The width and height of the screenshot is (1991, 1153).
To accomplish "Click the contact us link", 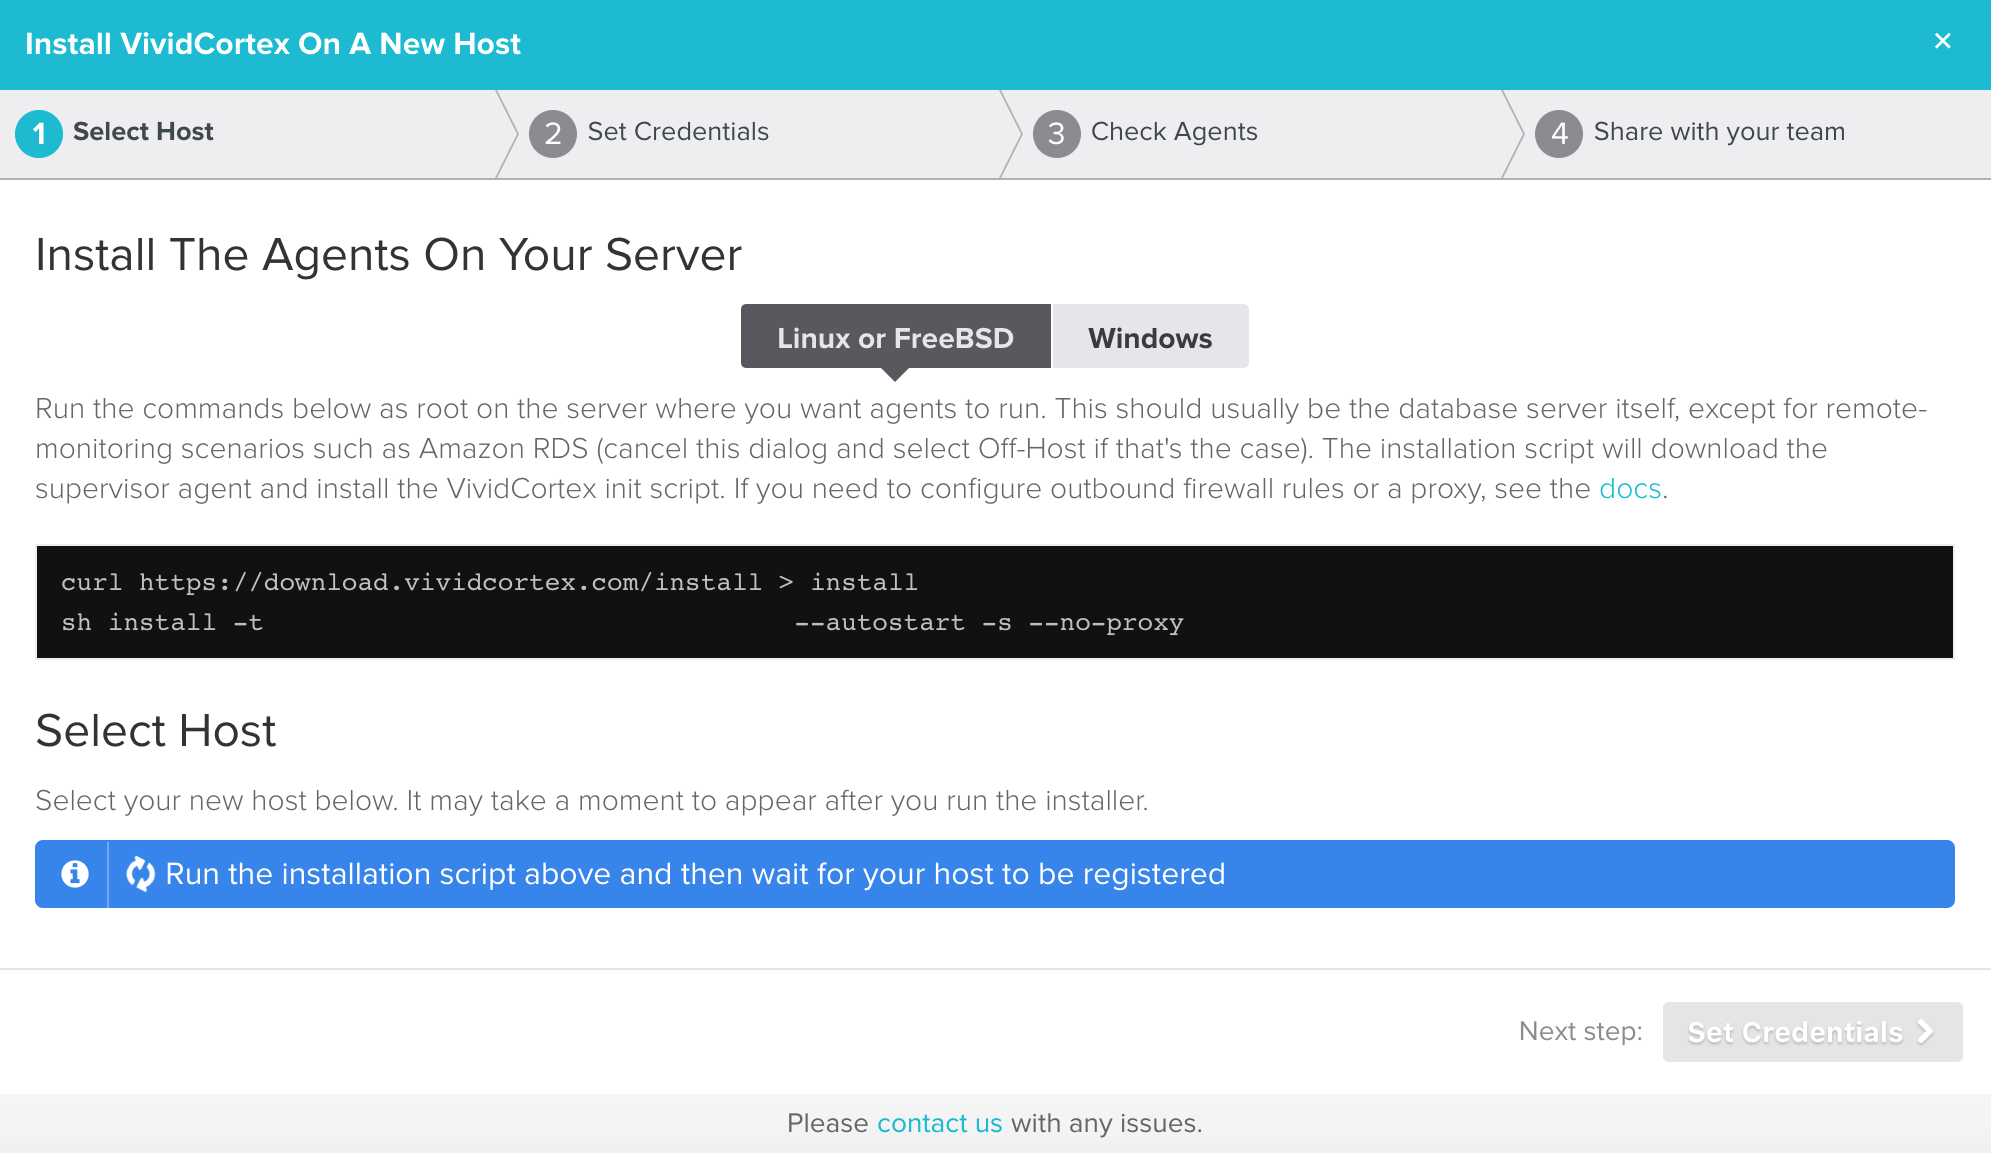I will click(x=939, y=1123).
